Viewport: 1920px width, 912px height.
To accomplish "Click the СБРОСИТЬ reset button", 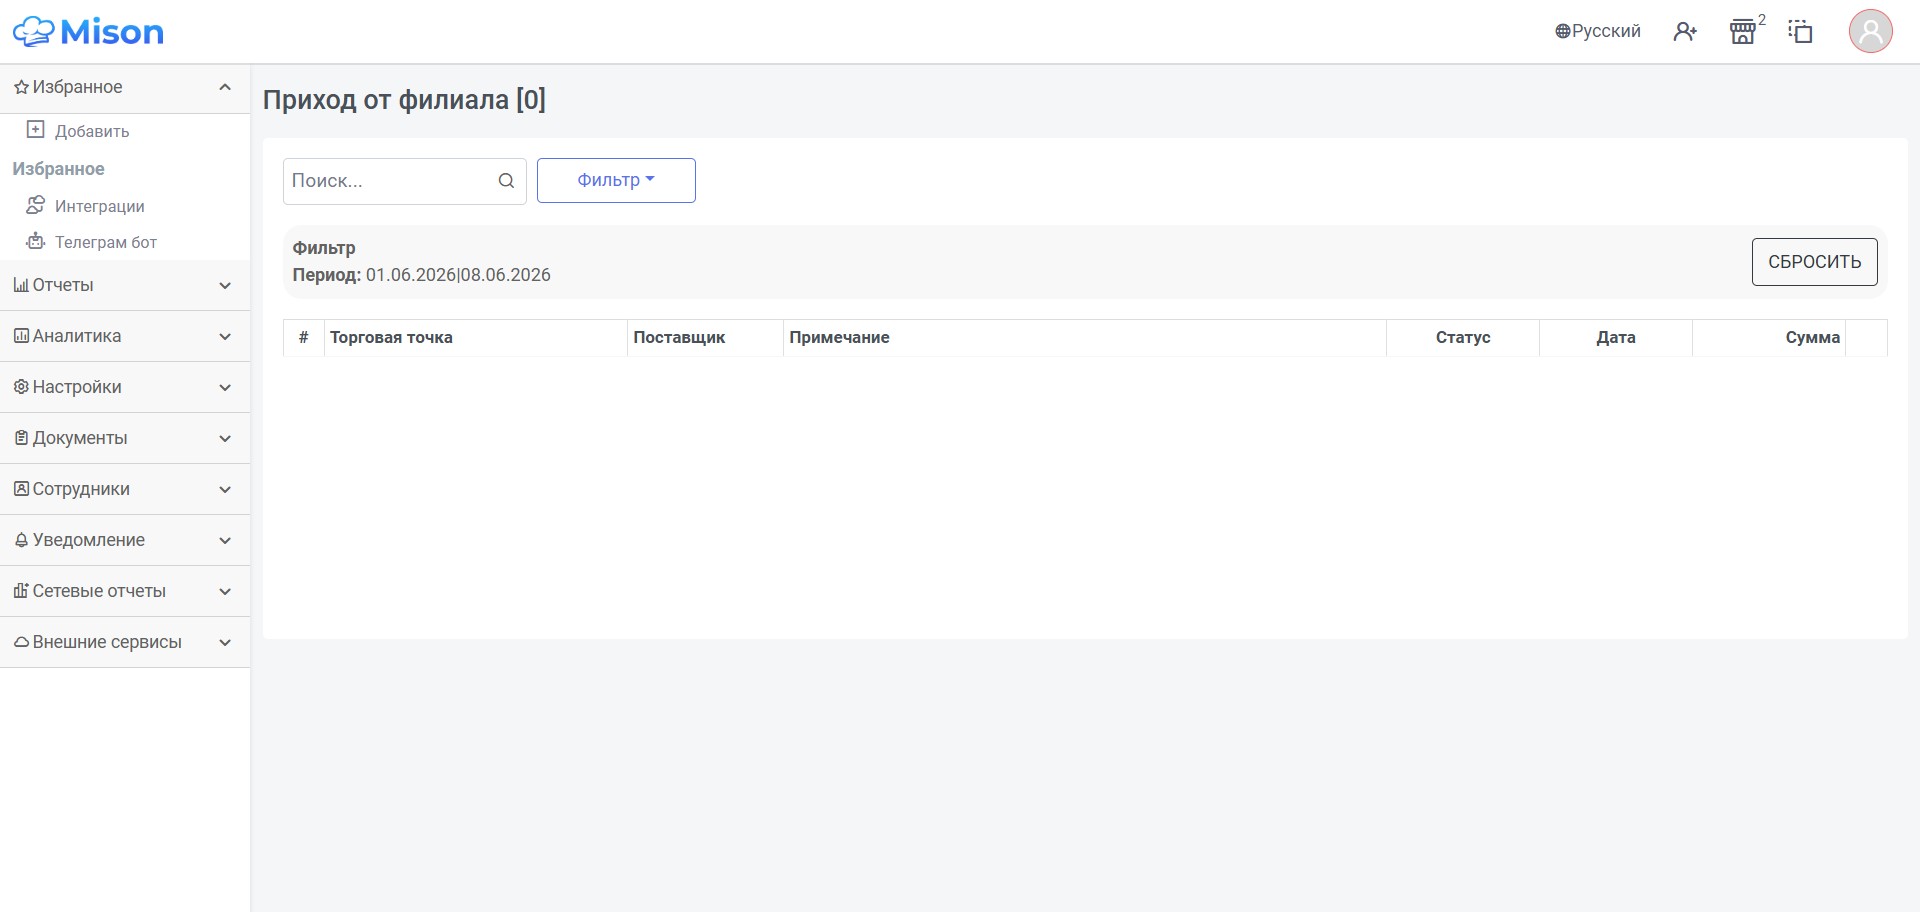I will [1814, 262].
